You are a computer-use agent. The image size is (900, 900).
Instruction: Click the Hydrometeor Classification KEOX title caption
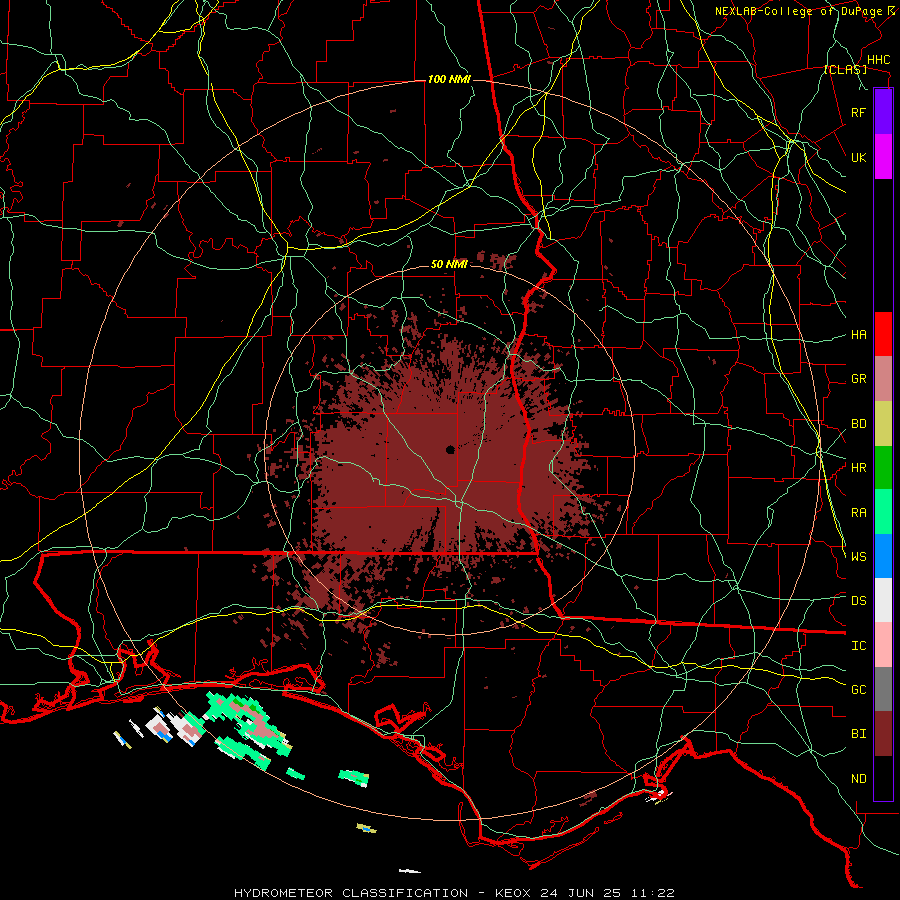454,893
